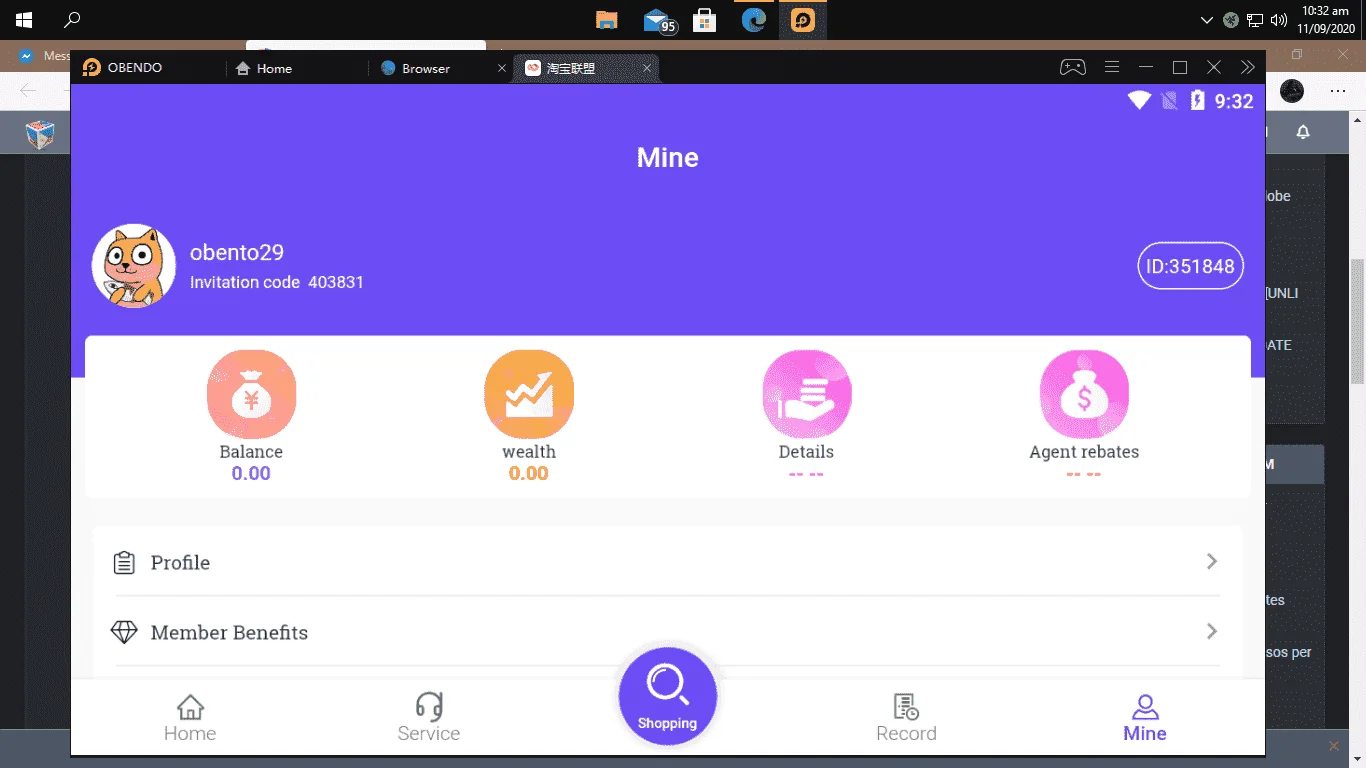Expand the emulator sidebar double-arrow

[x=1247, y=67]
